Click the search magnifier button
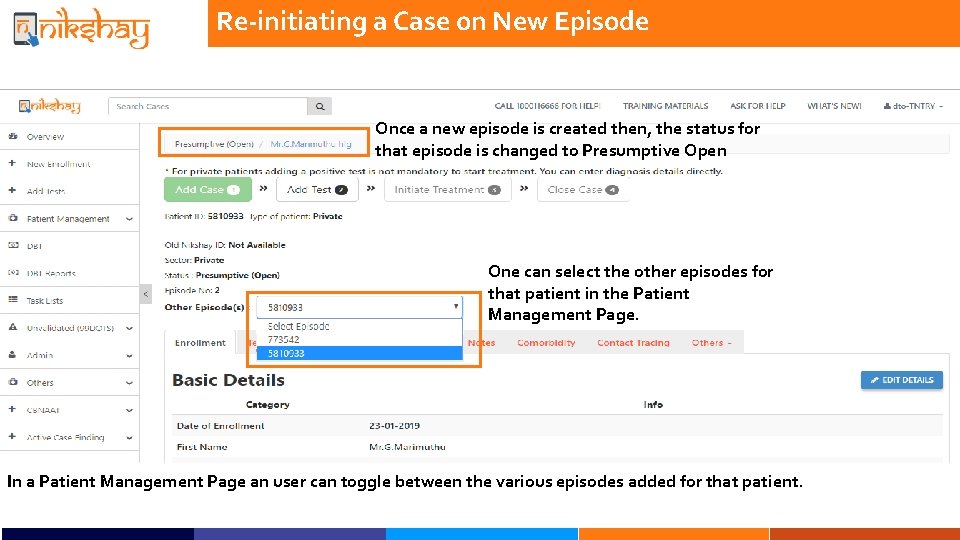The image size is (960, 540). pyautogui.click(x=320, y=106)
